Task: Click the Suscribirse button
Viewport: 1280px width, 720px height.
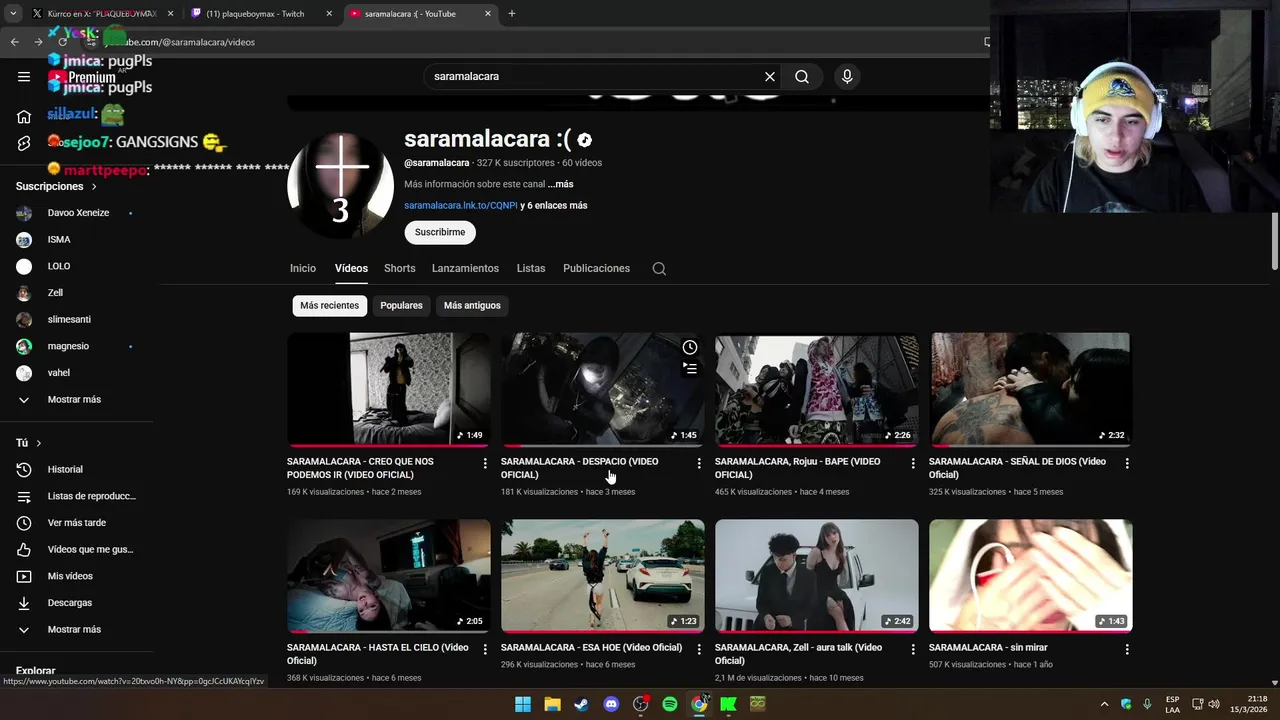Action: 440,232
